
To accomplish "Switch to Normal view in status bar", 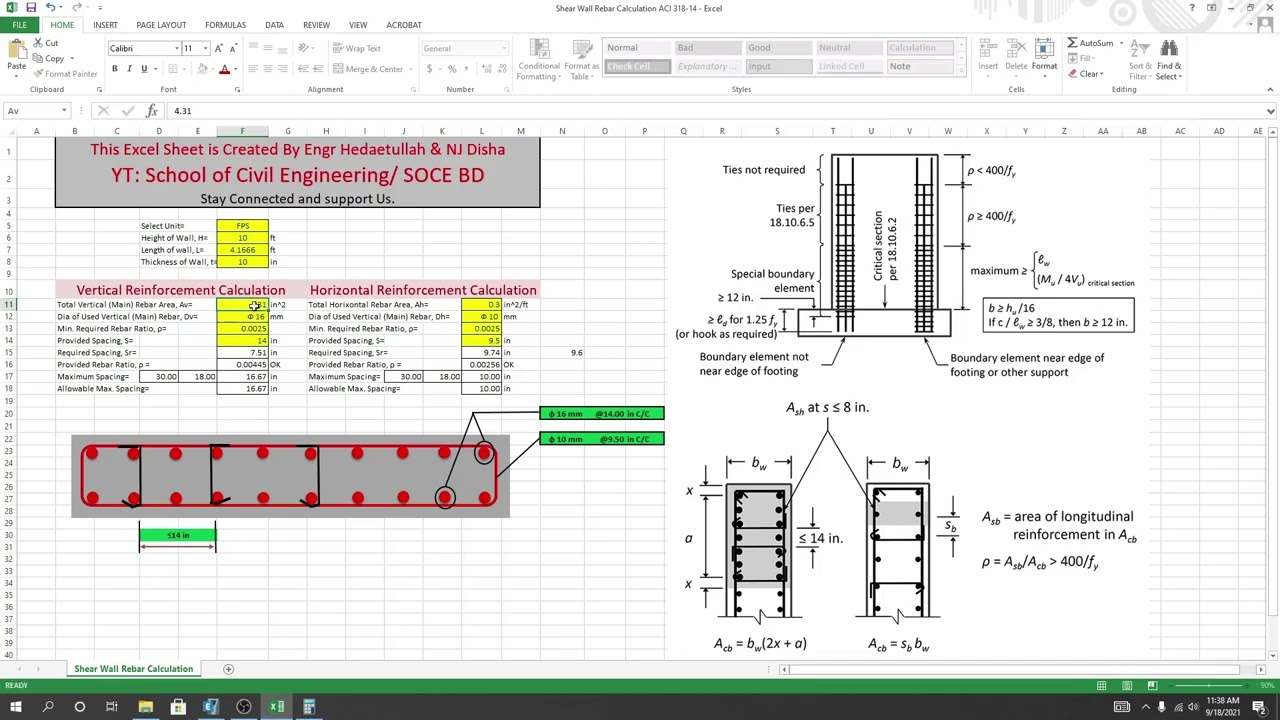I will [1101, 685].
